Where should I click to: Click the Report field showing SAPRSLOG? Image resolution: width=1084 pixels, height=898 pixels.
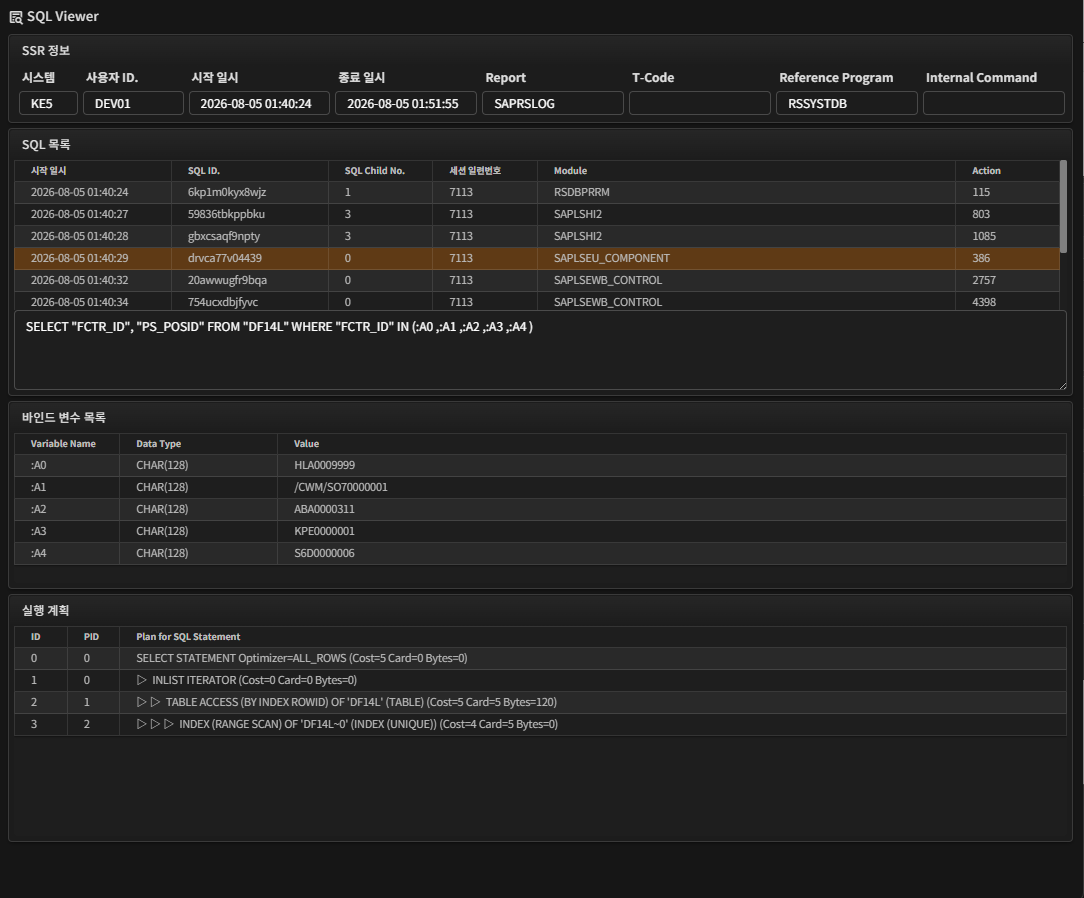pyautogui.click(x=553, y=103)
